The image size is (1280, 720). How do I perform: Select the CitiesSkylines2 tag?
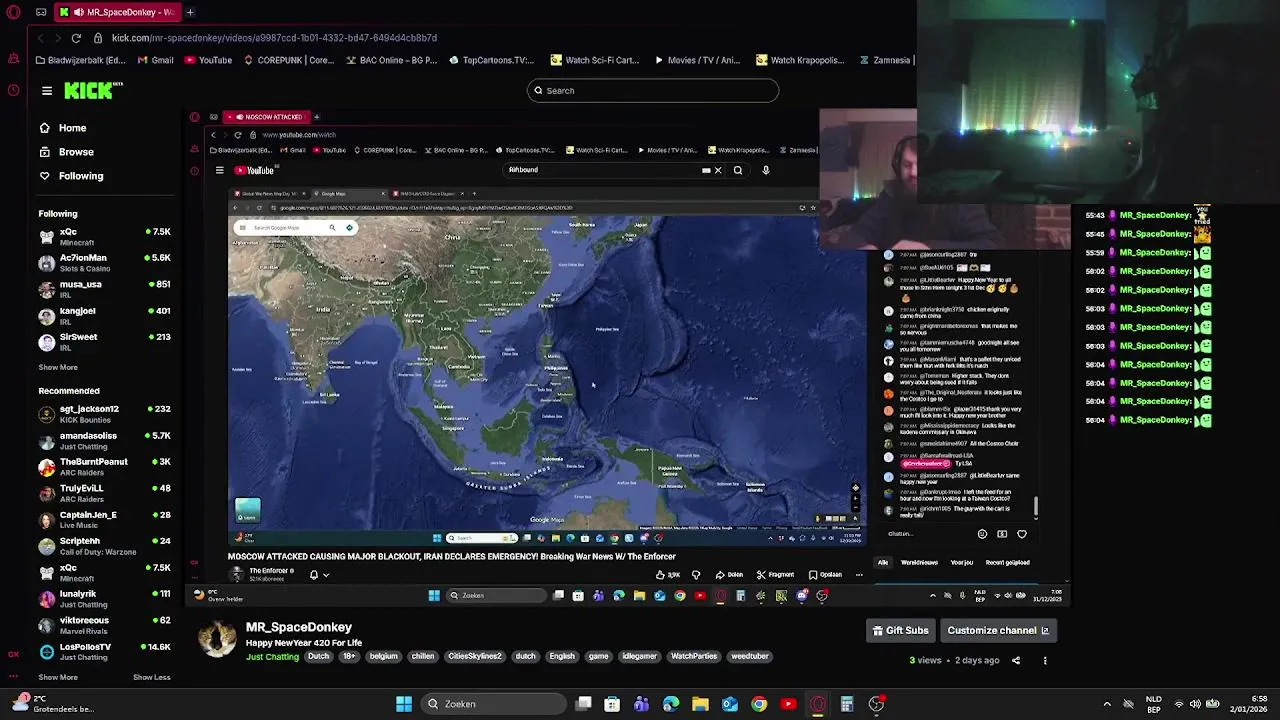tap(475, 657)
